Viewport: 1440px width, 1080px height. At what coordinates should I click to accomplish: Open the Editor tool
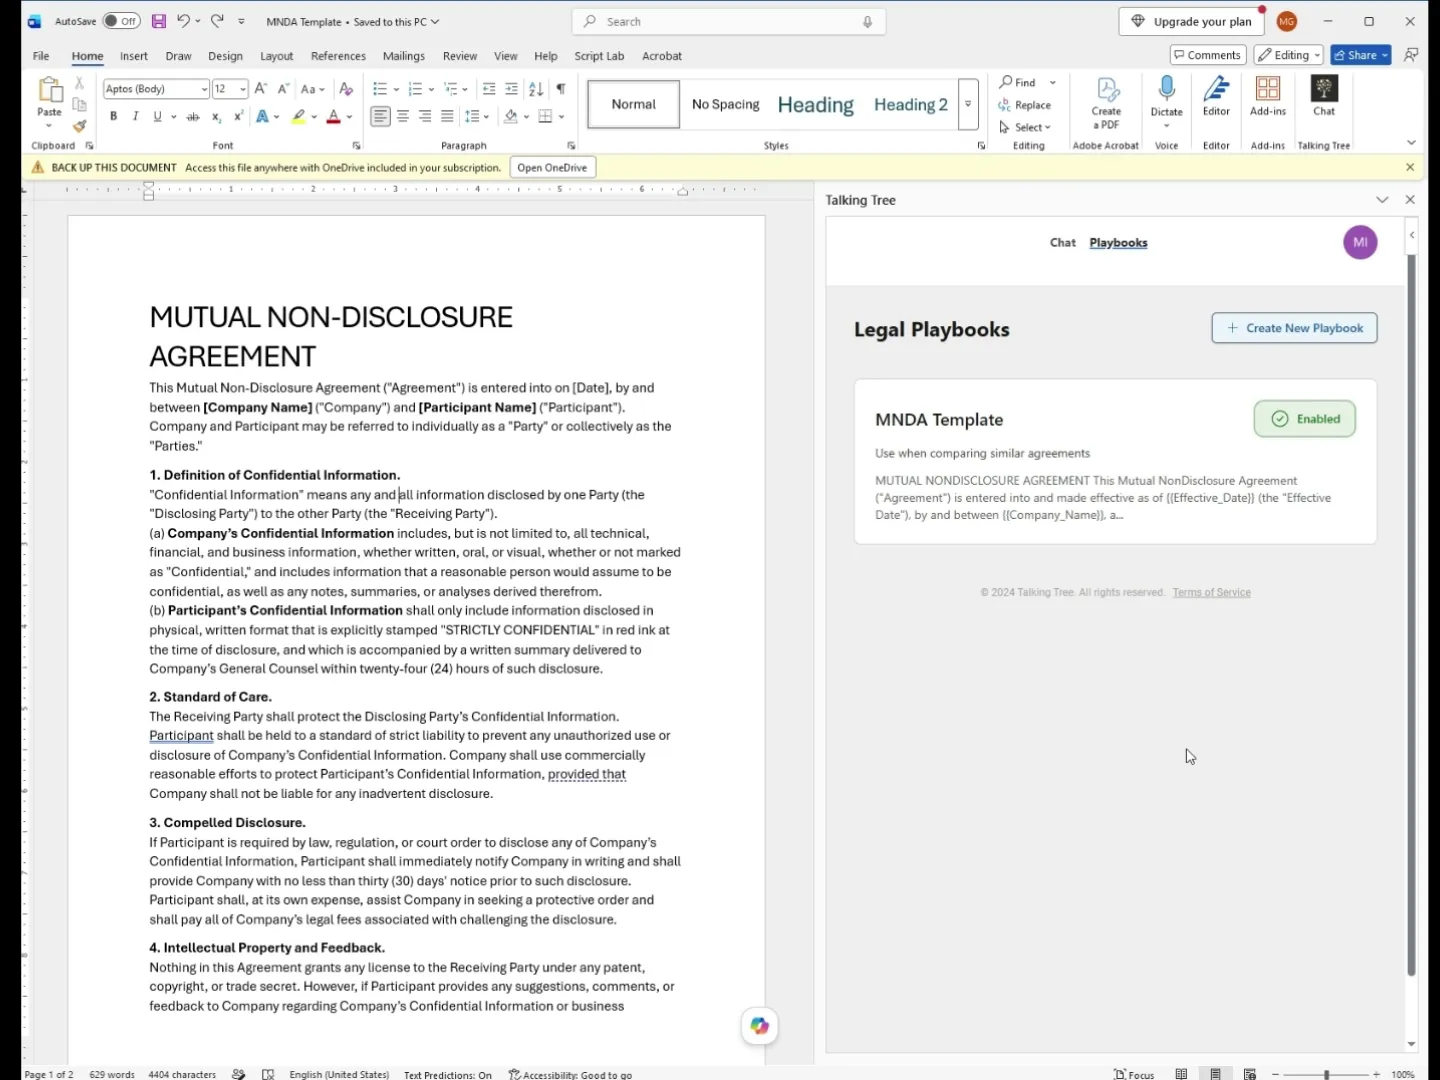tap(1216, 96)
